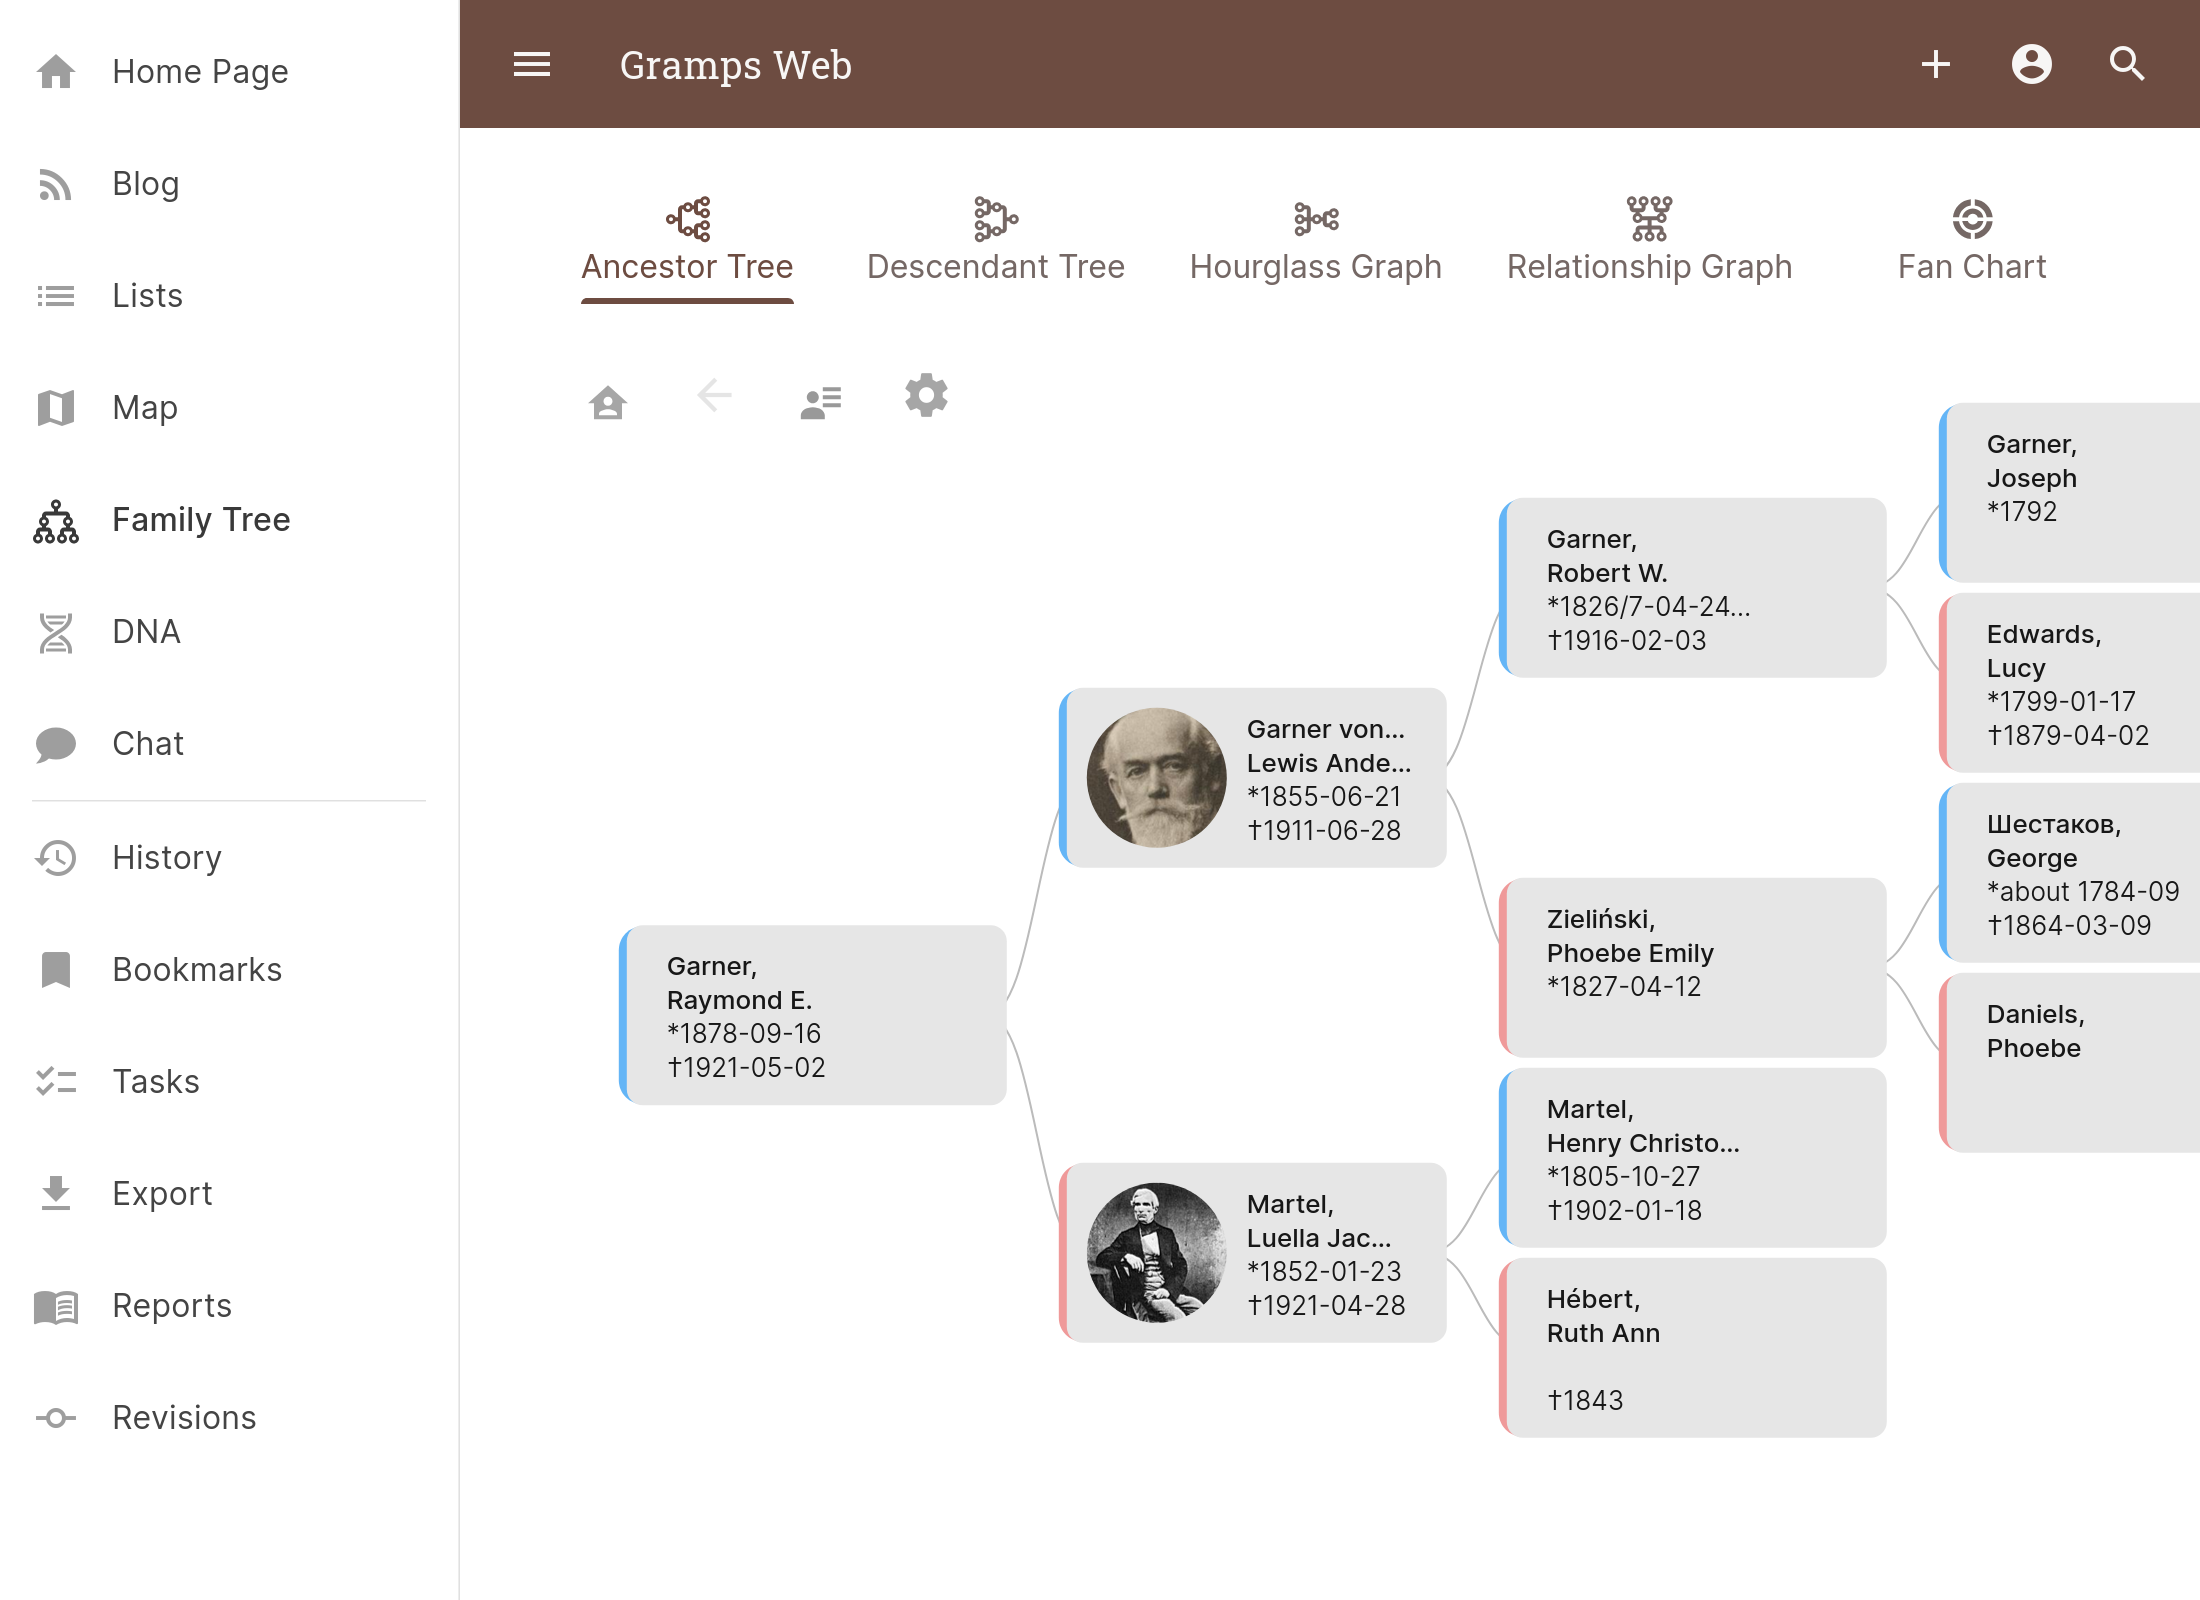The image size is (2200, 1600).
Task: Open the Revisions section icon
Action: click(57, 1418)
